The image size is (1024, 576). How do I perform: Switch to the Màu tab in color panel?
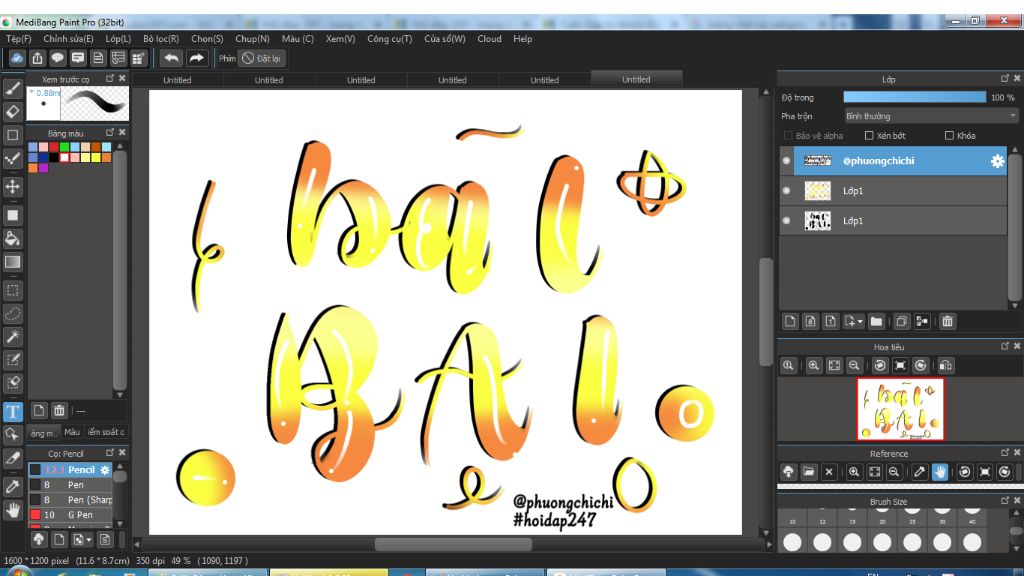[x=72, y=432]
